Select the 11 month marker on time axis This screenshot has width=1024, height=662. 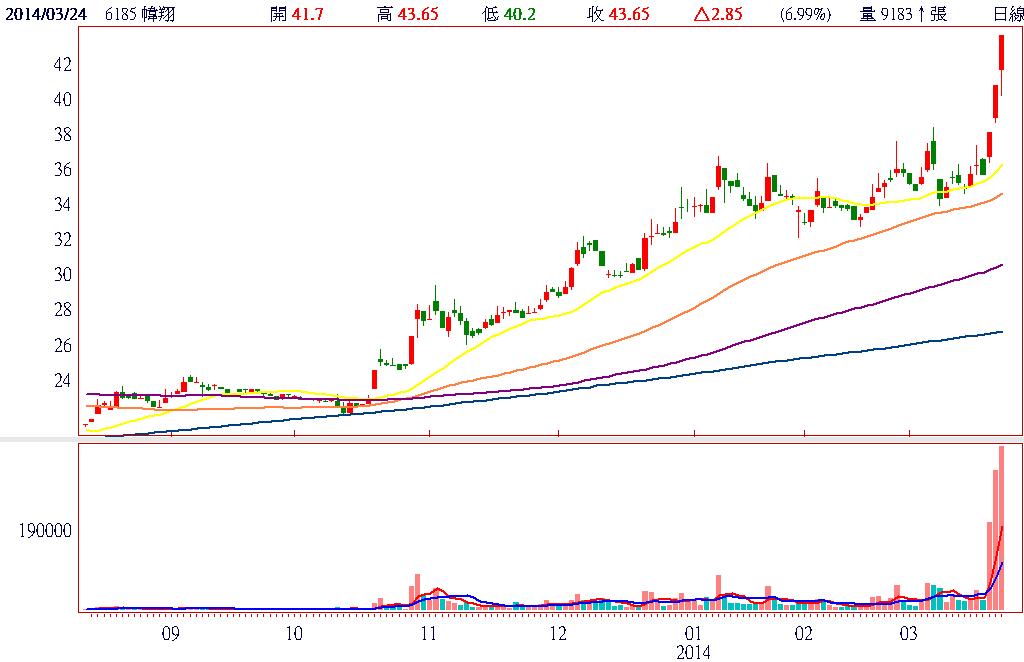pyautogui.click(x=427, y=634)
